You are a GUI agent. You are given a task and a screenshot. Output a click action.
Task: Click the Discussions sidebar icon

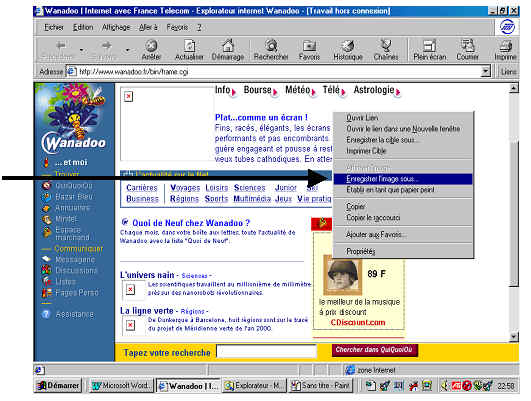coord(46,270)
